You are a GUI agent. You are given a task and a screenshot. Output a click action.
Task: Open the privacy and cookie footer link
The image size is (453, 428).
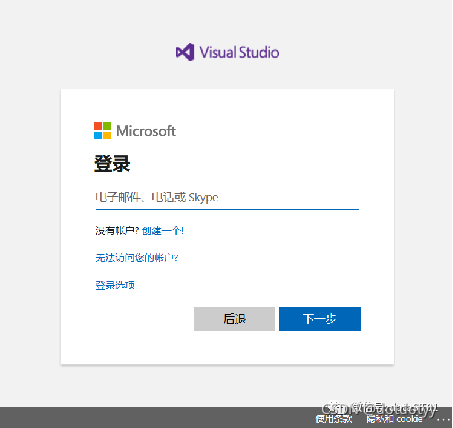pos(394,419)
